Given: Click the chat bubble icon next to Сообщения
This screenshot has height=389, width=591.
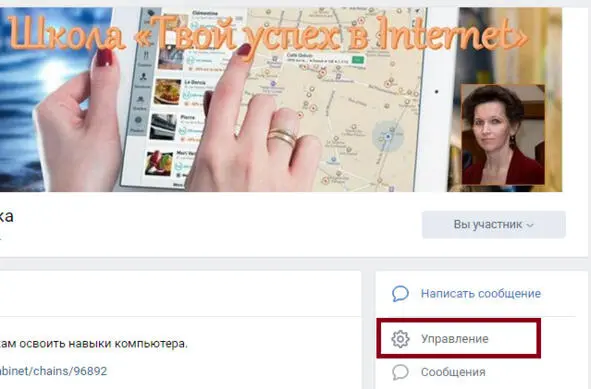Looking at the screenshot, I should coord(400,372).
